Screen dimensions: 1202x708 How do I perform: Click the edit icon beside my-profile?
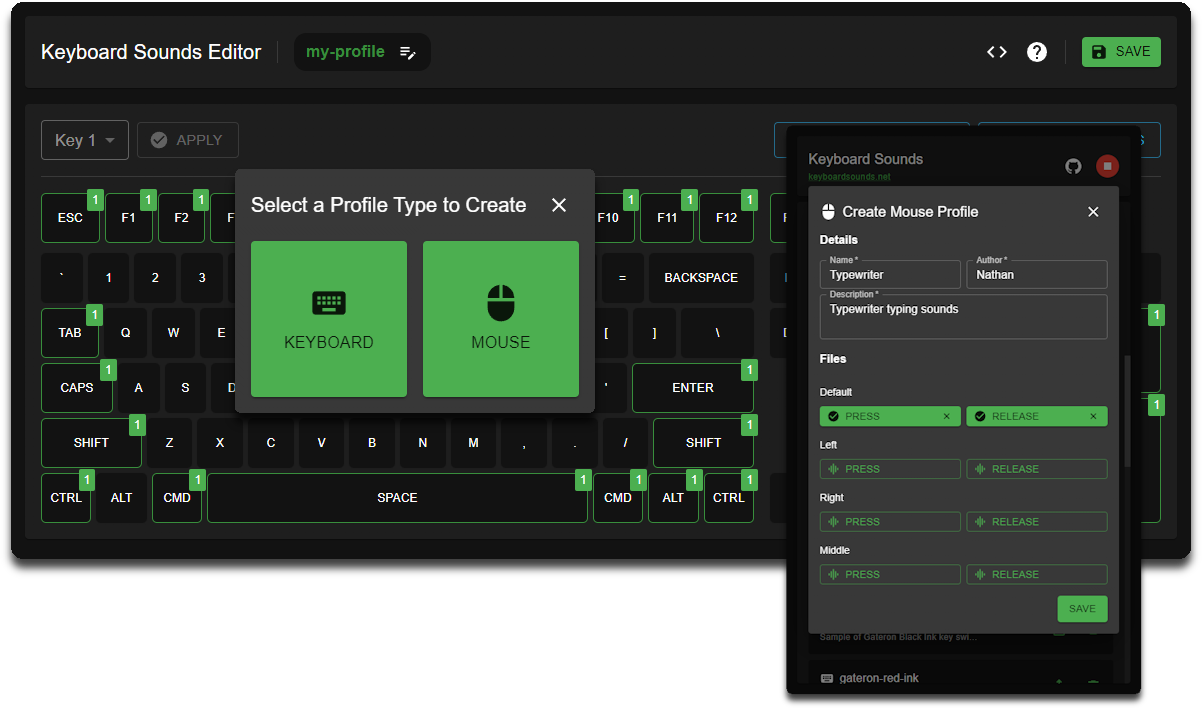click(407, 52)
